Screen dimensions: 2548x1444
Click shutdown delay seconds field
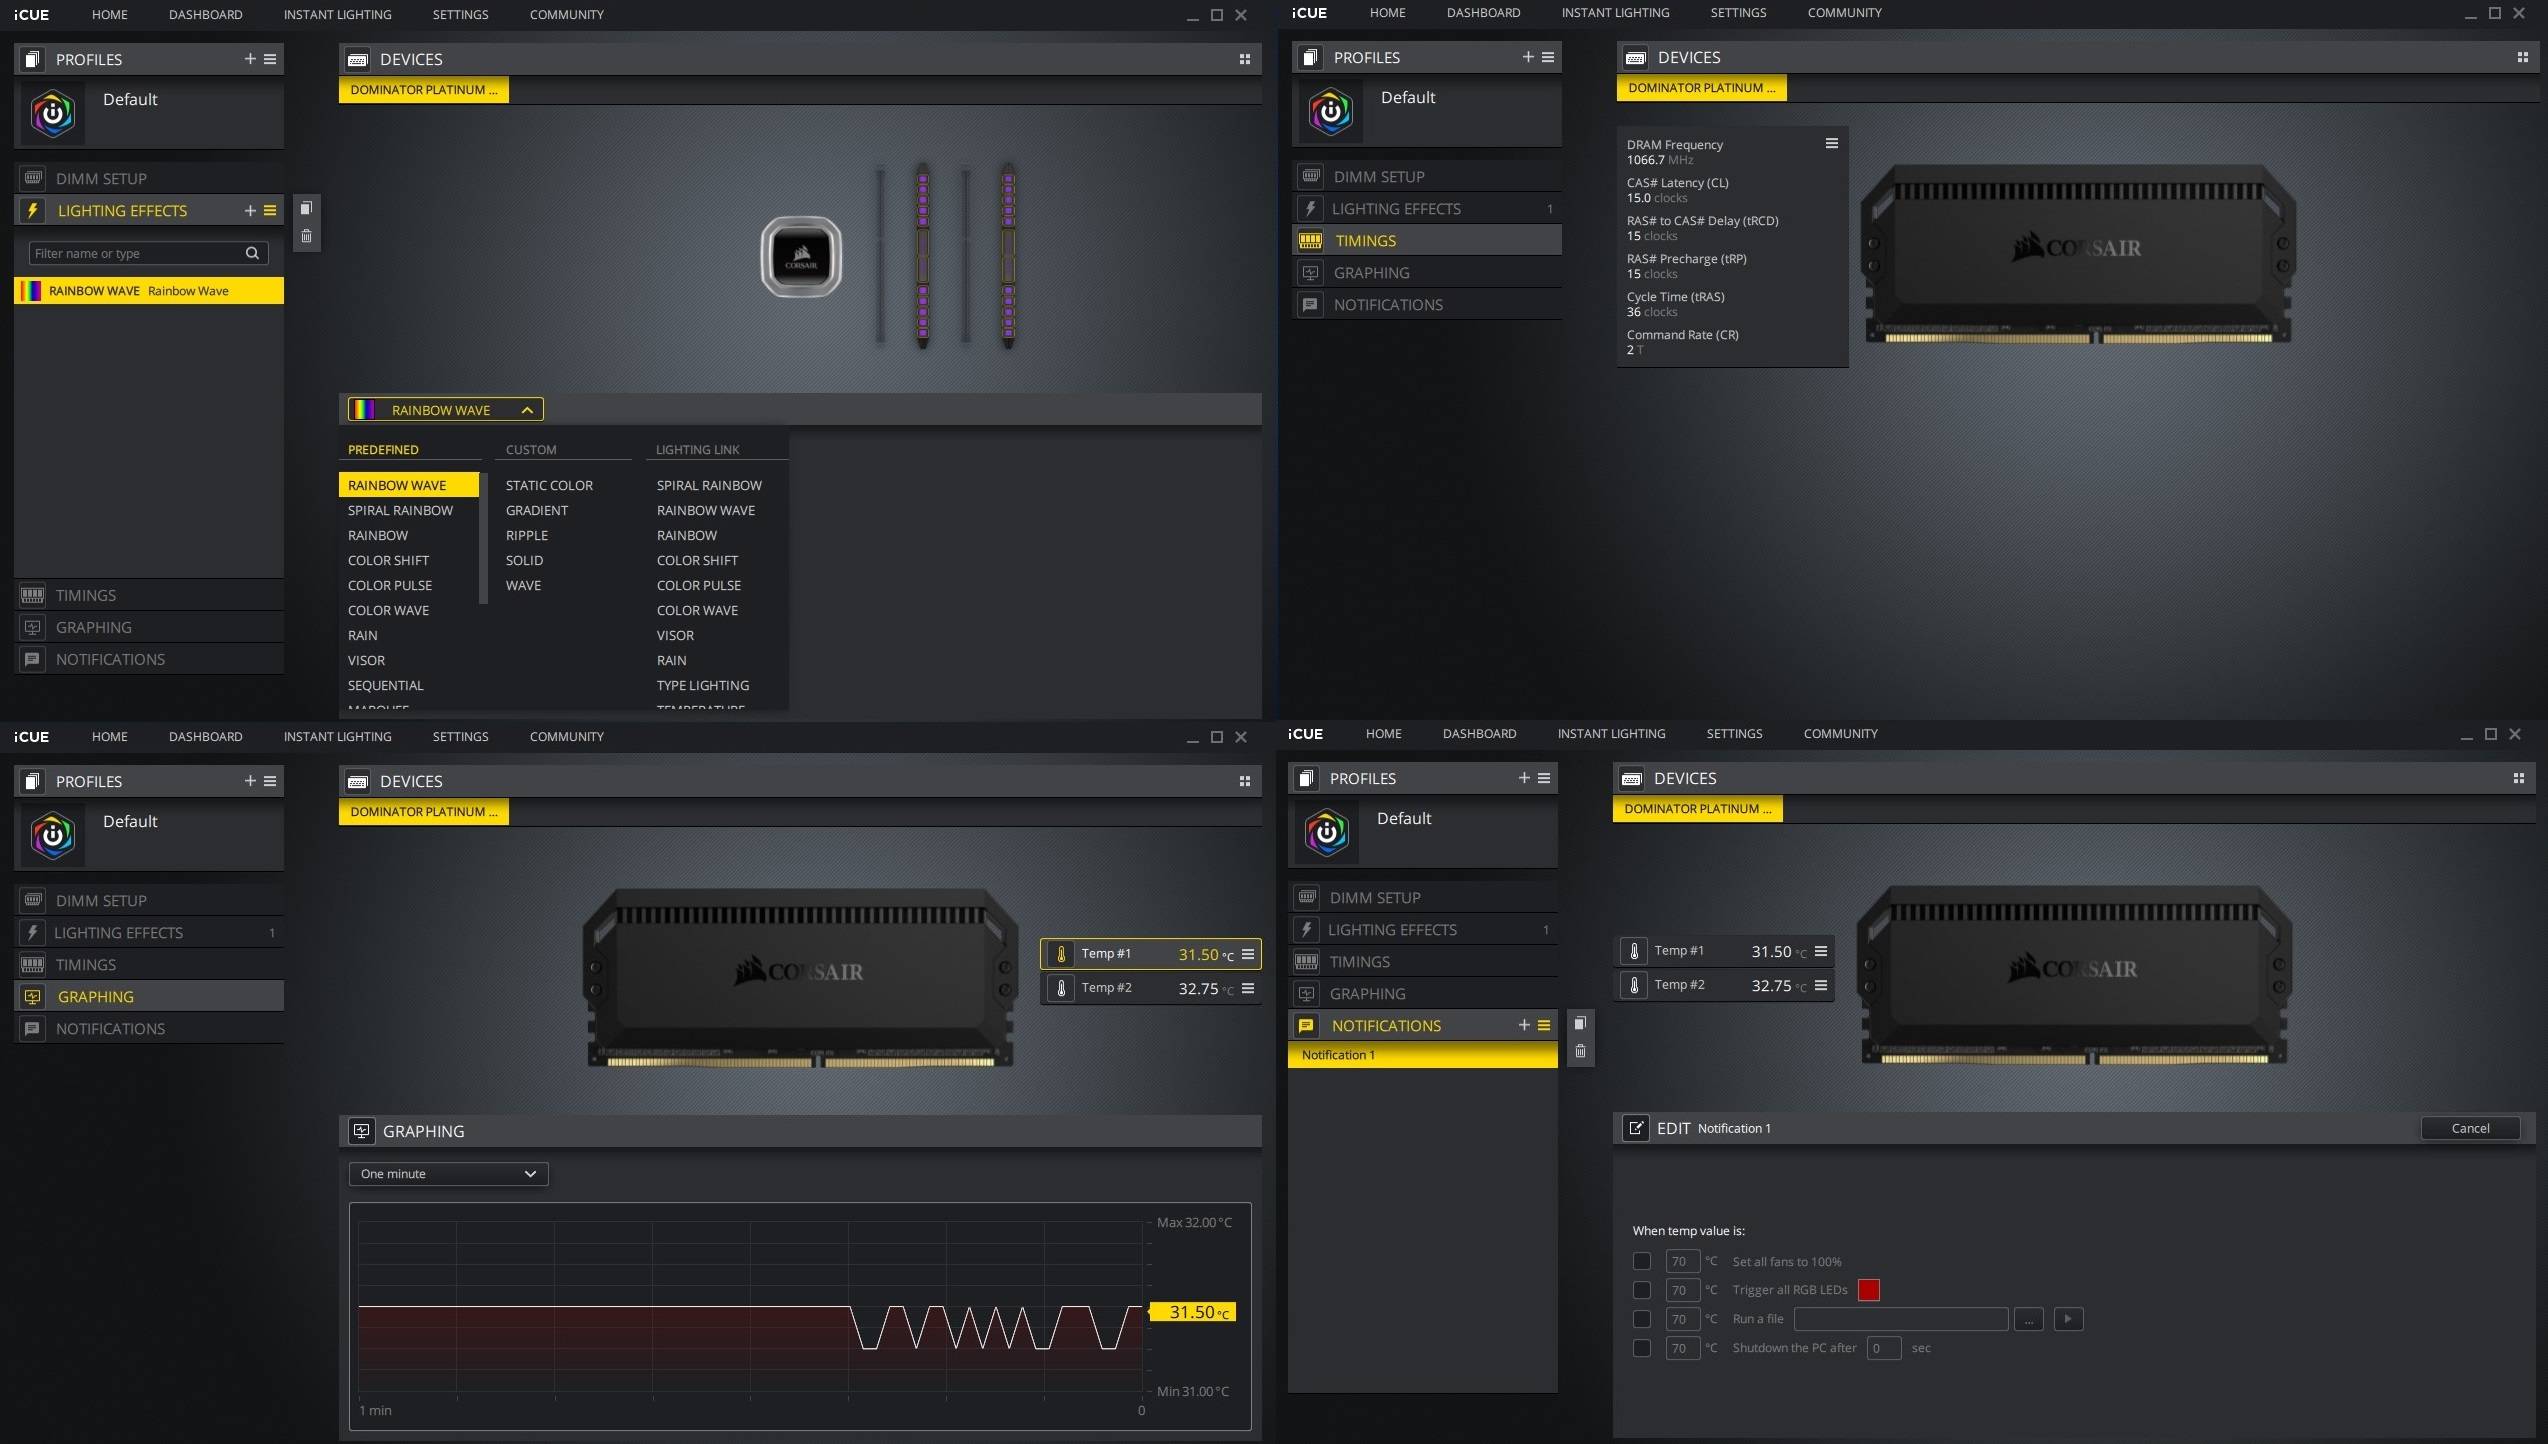pos(1884,1348)
